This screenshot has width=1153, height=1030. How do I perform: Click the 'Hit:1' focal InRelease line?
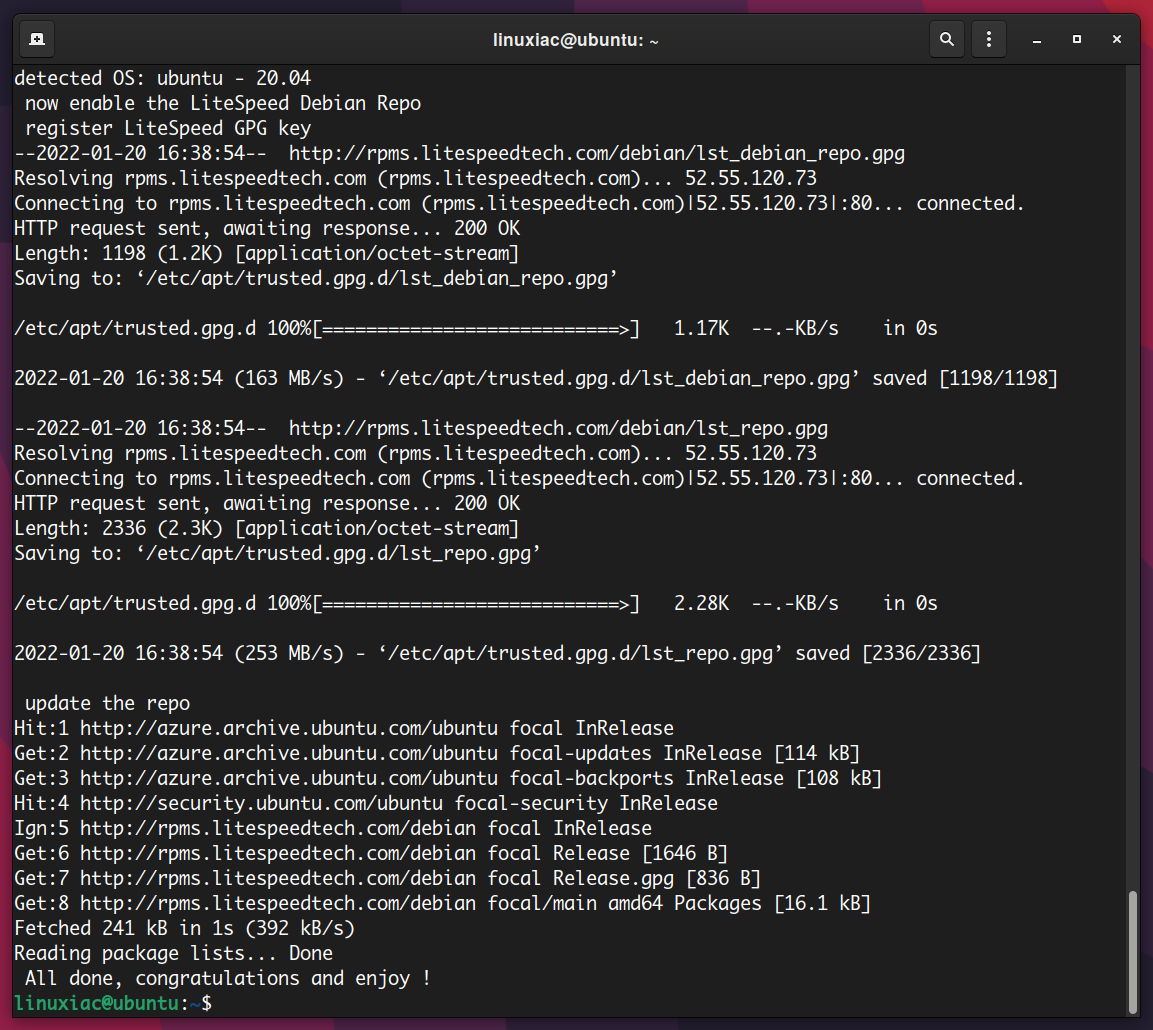point(343,728)
